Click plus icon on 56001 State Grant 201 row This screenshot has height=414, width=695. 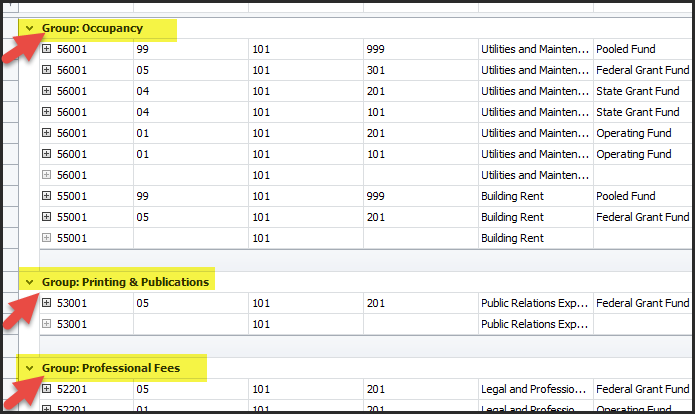coord(46,91)
